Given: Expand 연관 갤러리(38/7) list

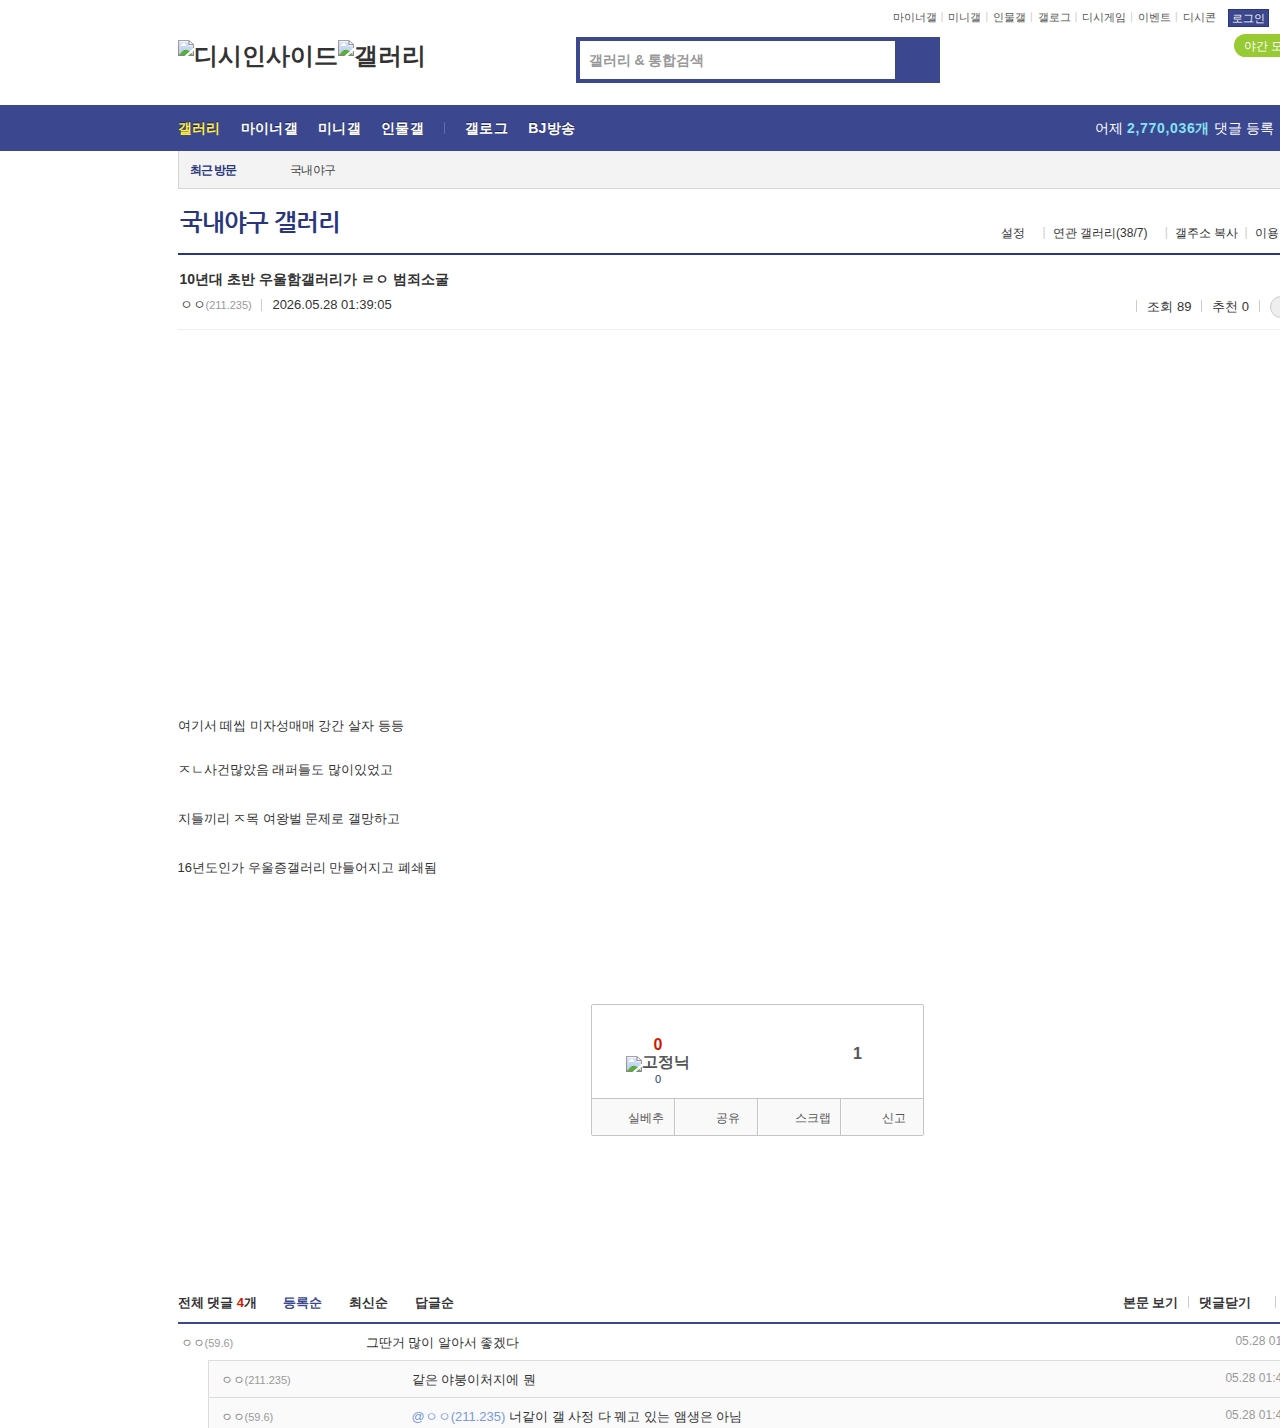Looking at the screenshot, I should (x=1100, y=233).
